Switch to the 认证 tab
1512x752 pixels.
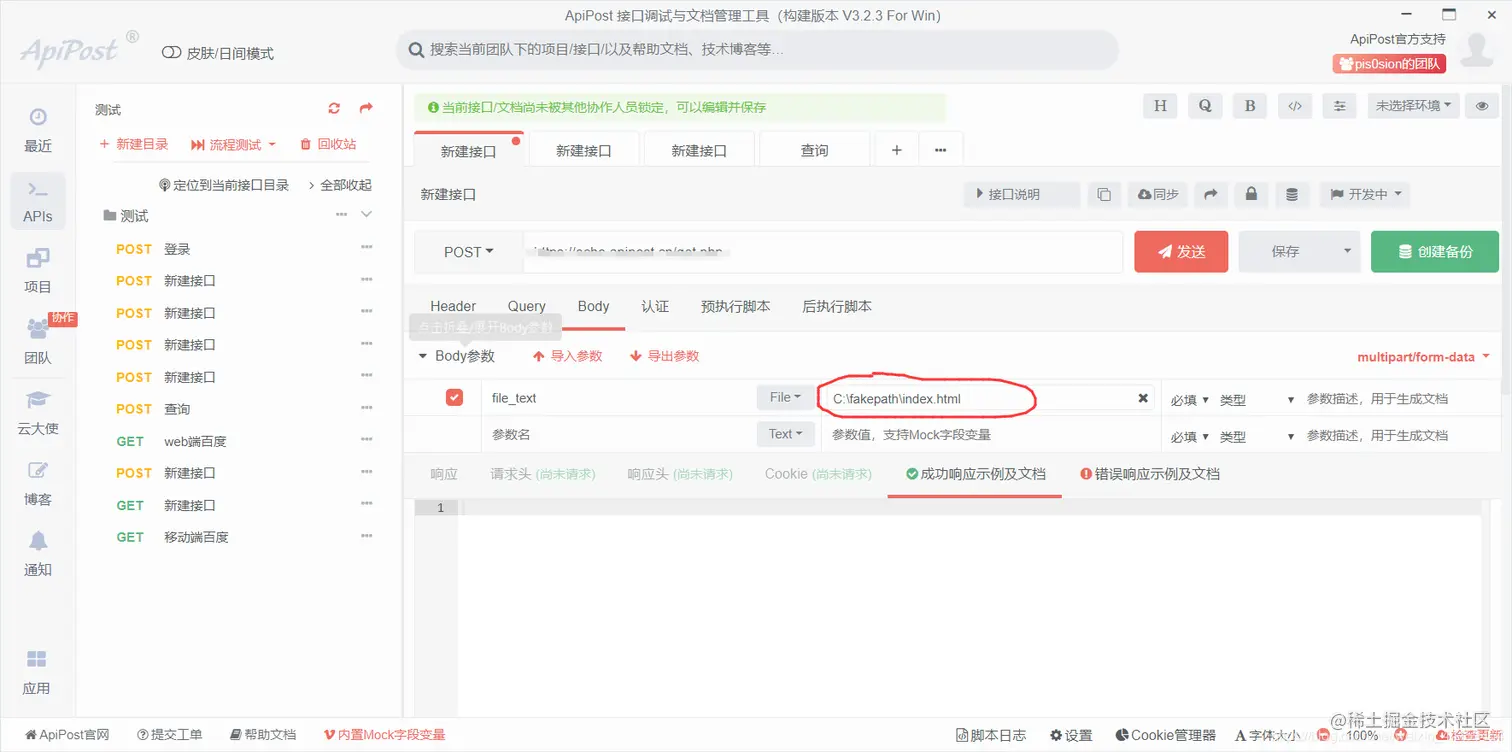click(655, 306)
